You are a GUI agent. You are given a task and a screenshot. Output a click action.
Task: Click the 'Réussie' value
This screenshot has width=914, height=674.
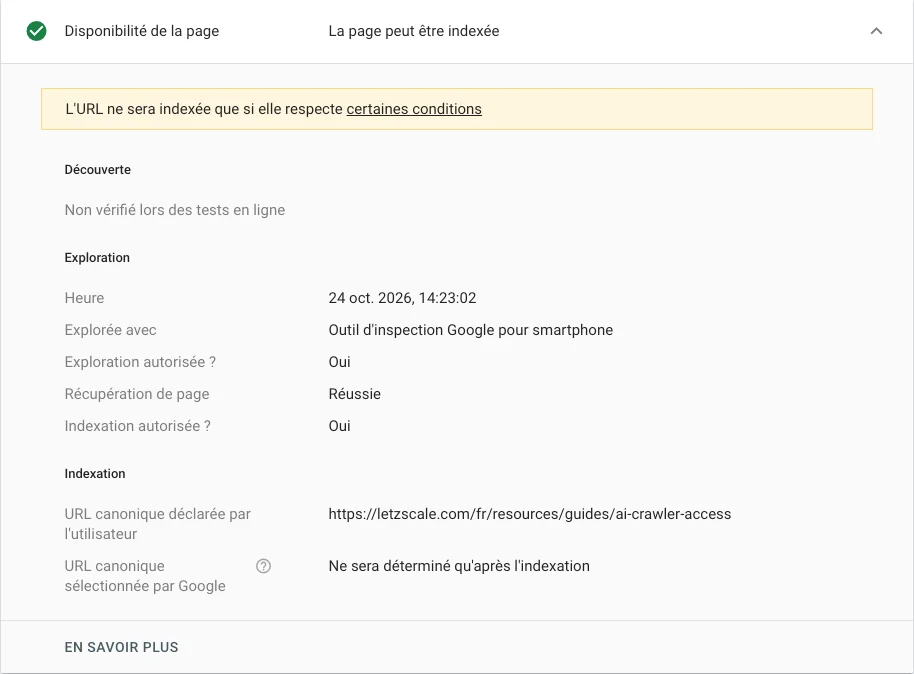[x=354, y=394]
